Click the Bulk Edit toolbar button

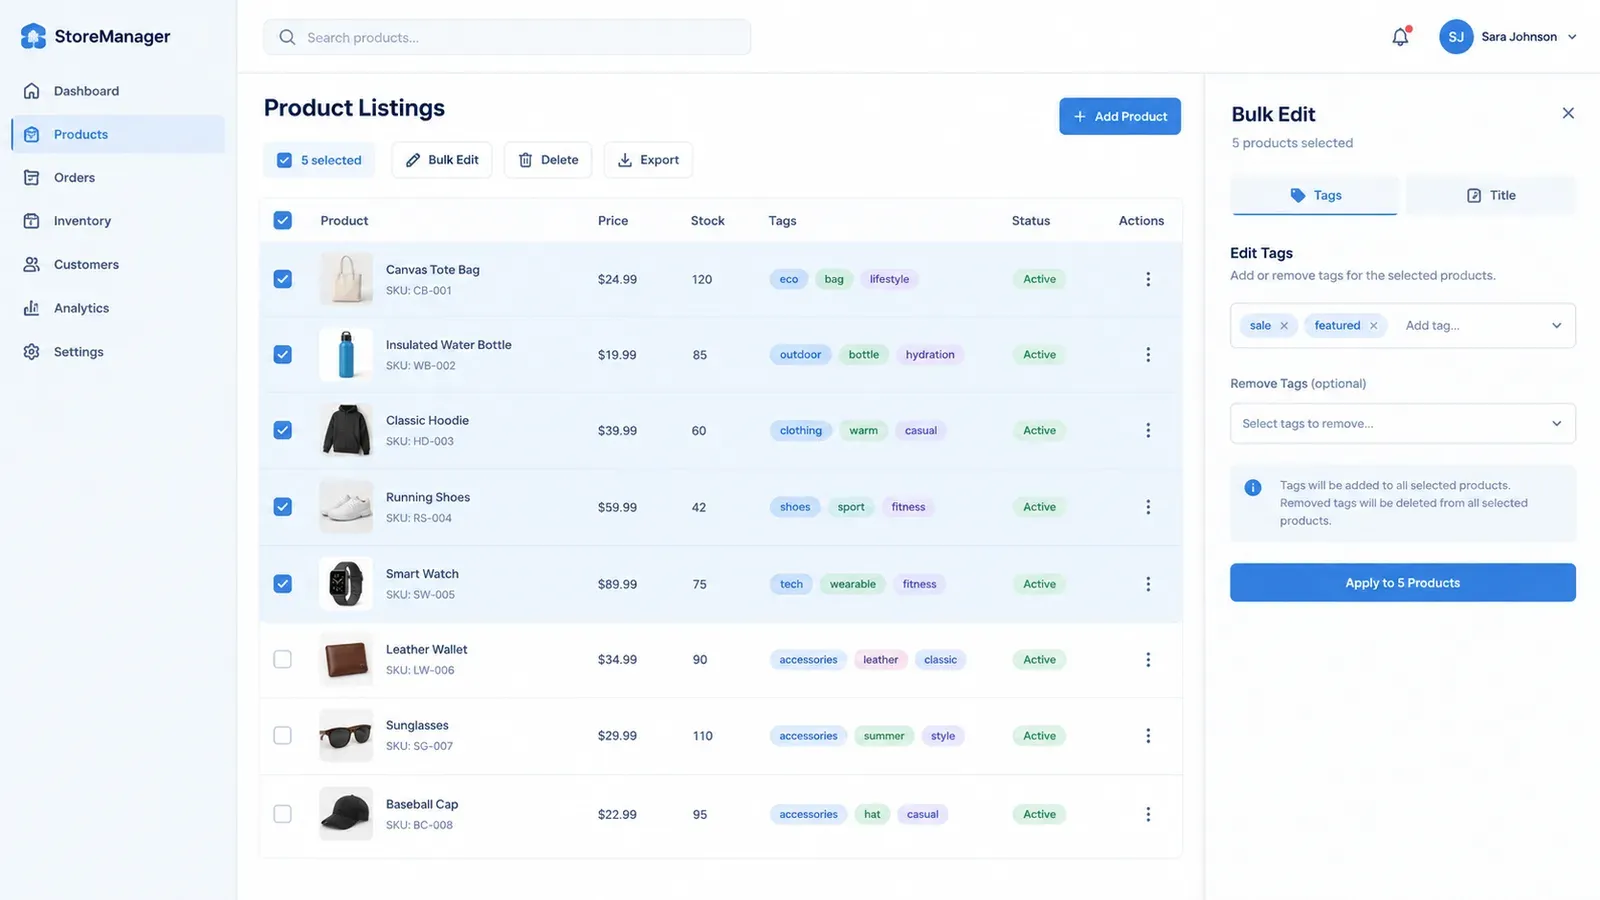(x=442, y=160)
